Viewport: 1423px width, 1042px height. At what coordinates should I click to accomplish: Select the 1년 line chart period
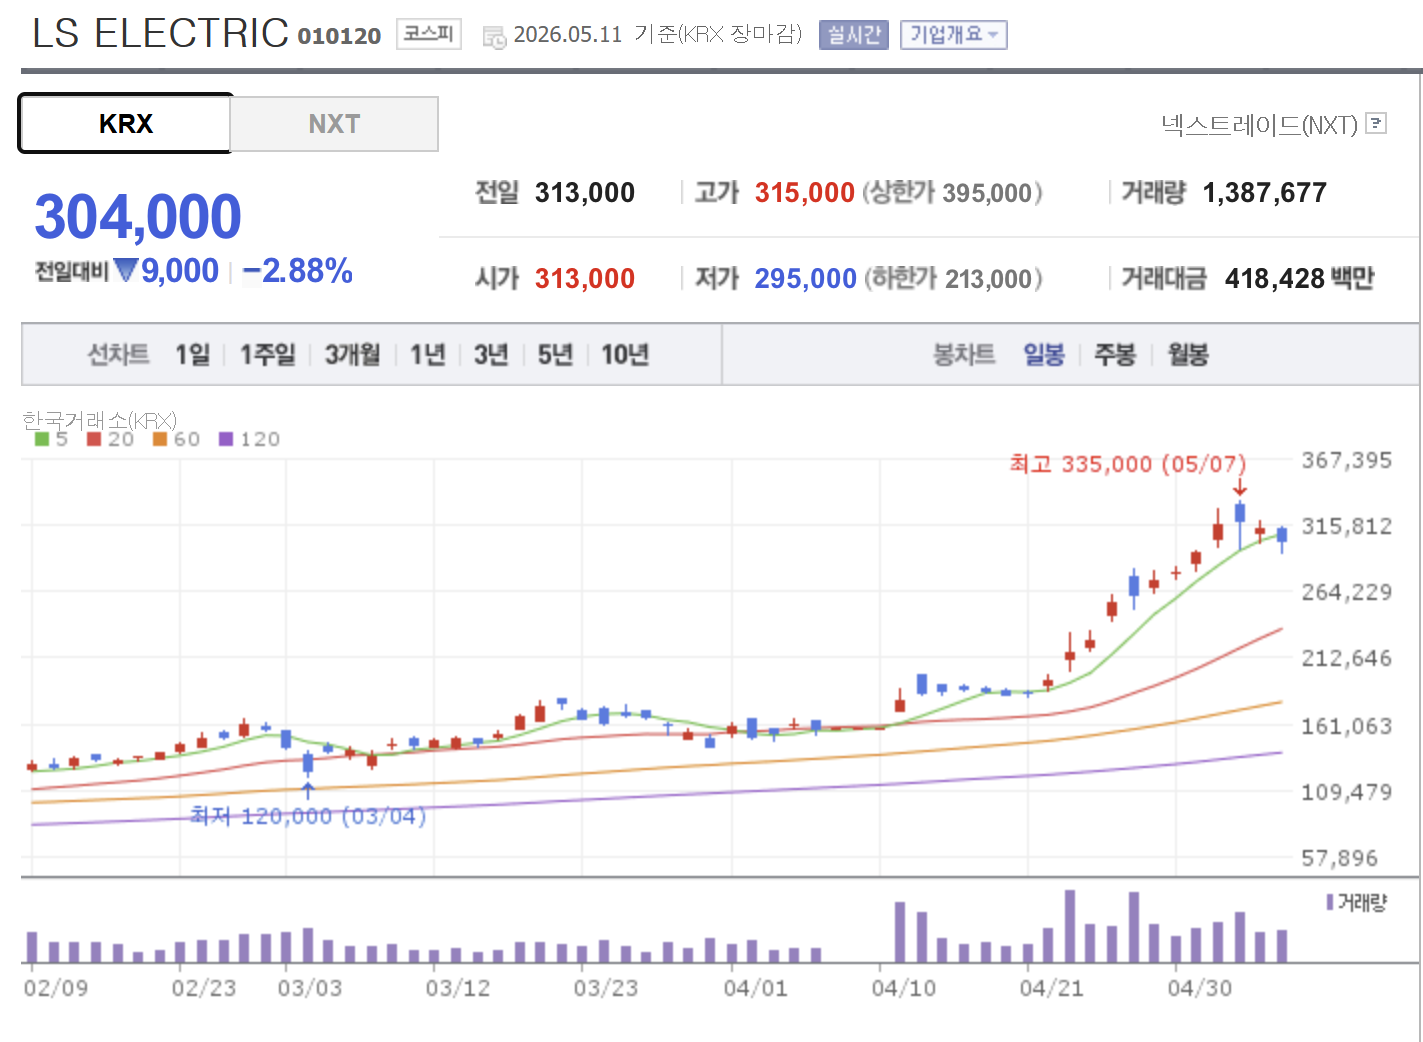tap(428, 354)
